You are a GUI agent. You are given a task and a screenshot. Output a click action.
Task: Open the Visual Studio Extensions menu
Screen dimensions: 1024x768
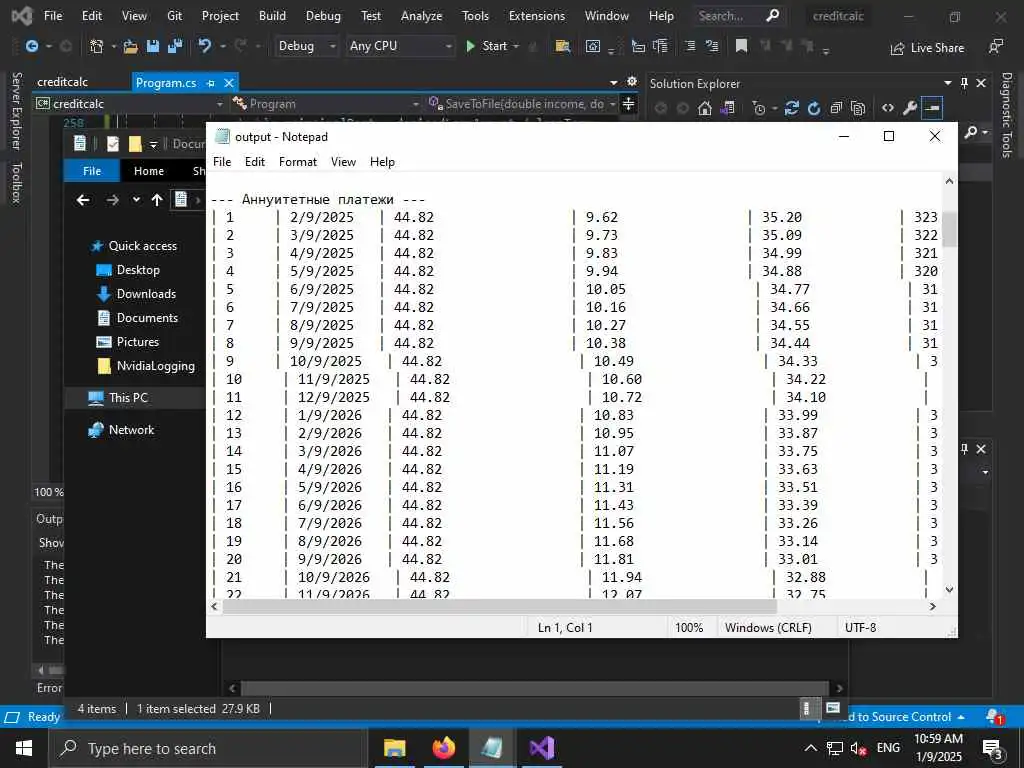point(537,16)
